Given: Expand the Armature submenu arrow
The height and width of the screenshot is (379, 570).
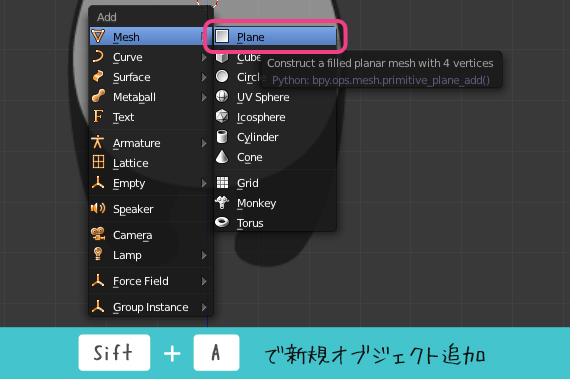Looking at the screenshot, I should pos(204,143).
